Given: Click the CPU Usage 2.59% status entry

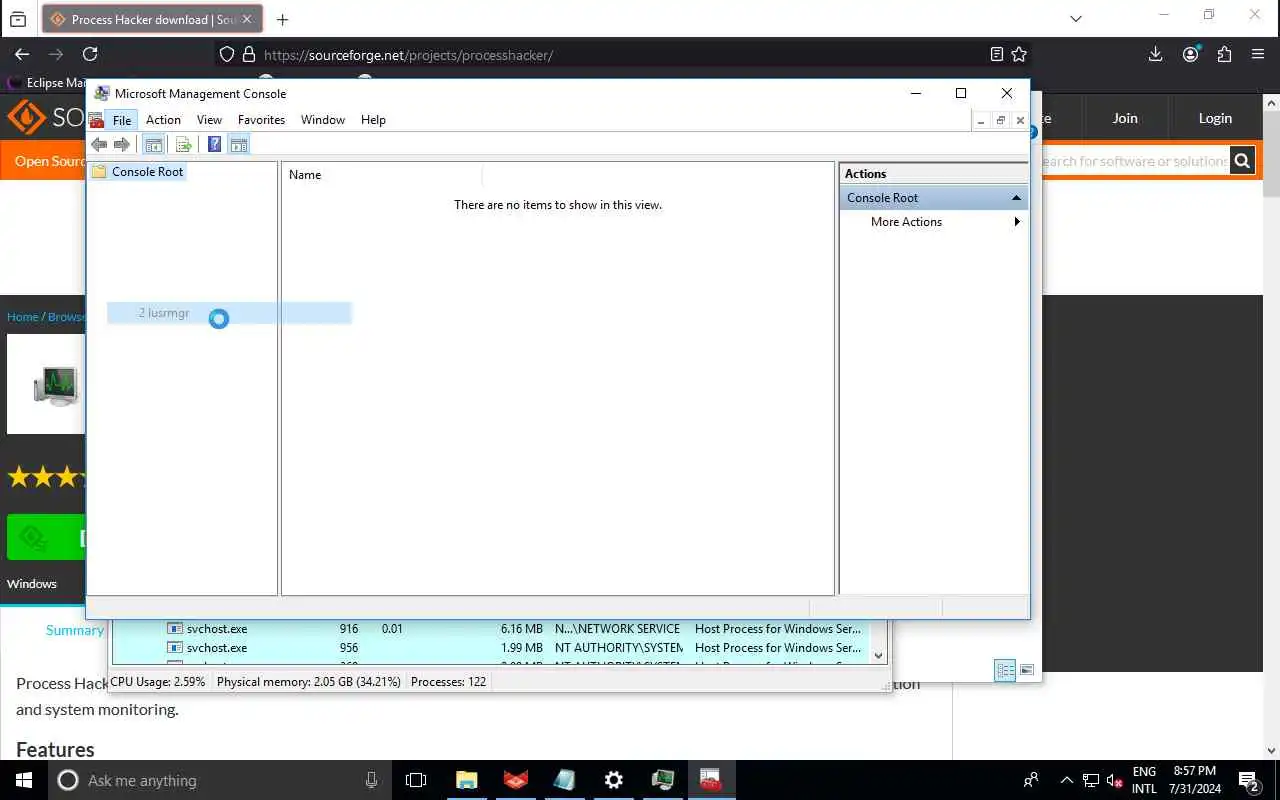Looking at the screenshot, I should [158, 682].
